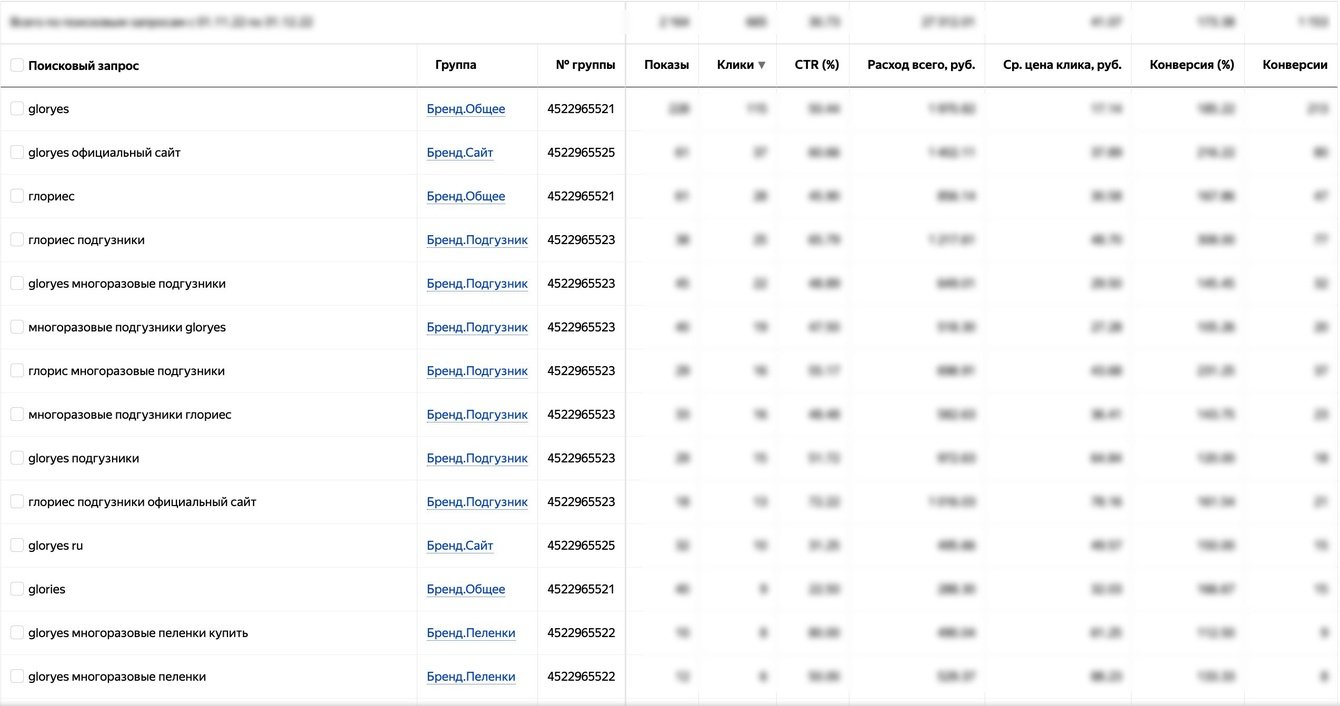Check gloryes многоразовые пеленки купить row
The width and height of the screenshot is (1340, 706).
17,632
